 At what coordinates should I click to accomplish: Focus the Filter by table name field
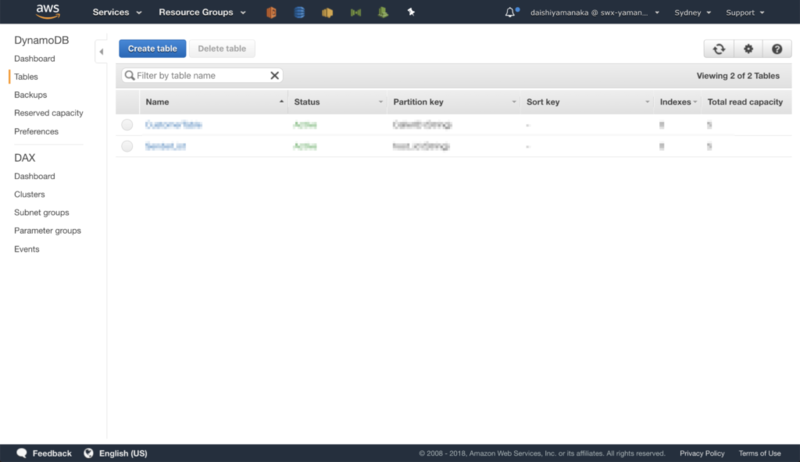pyautogui.click(x=202, y=75)
